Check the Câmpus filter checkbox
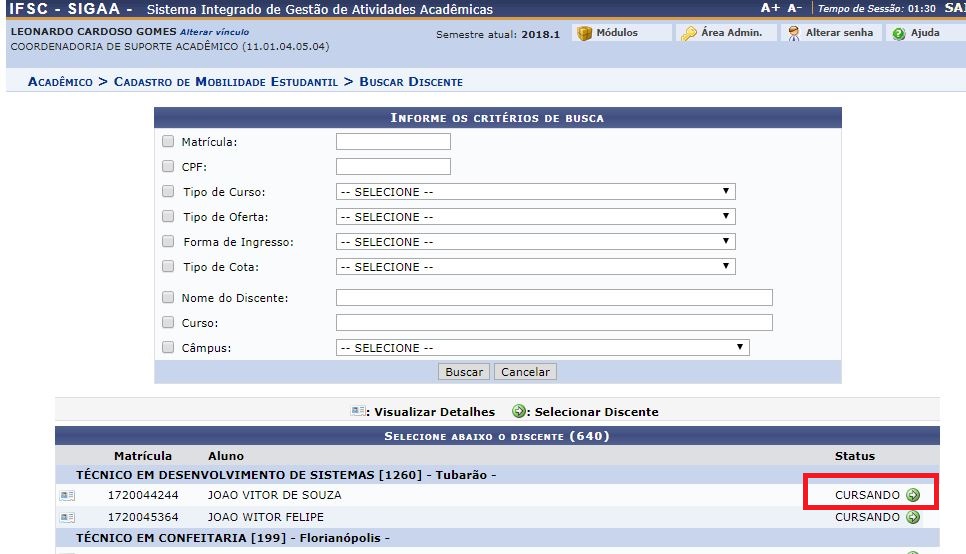This screenshot has height=554, width=966. pos(168,347)
